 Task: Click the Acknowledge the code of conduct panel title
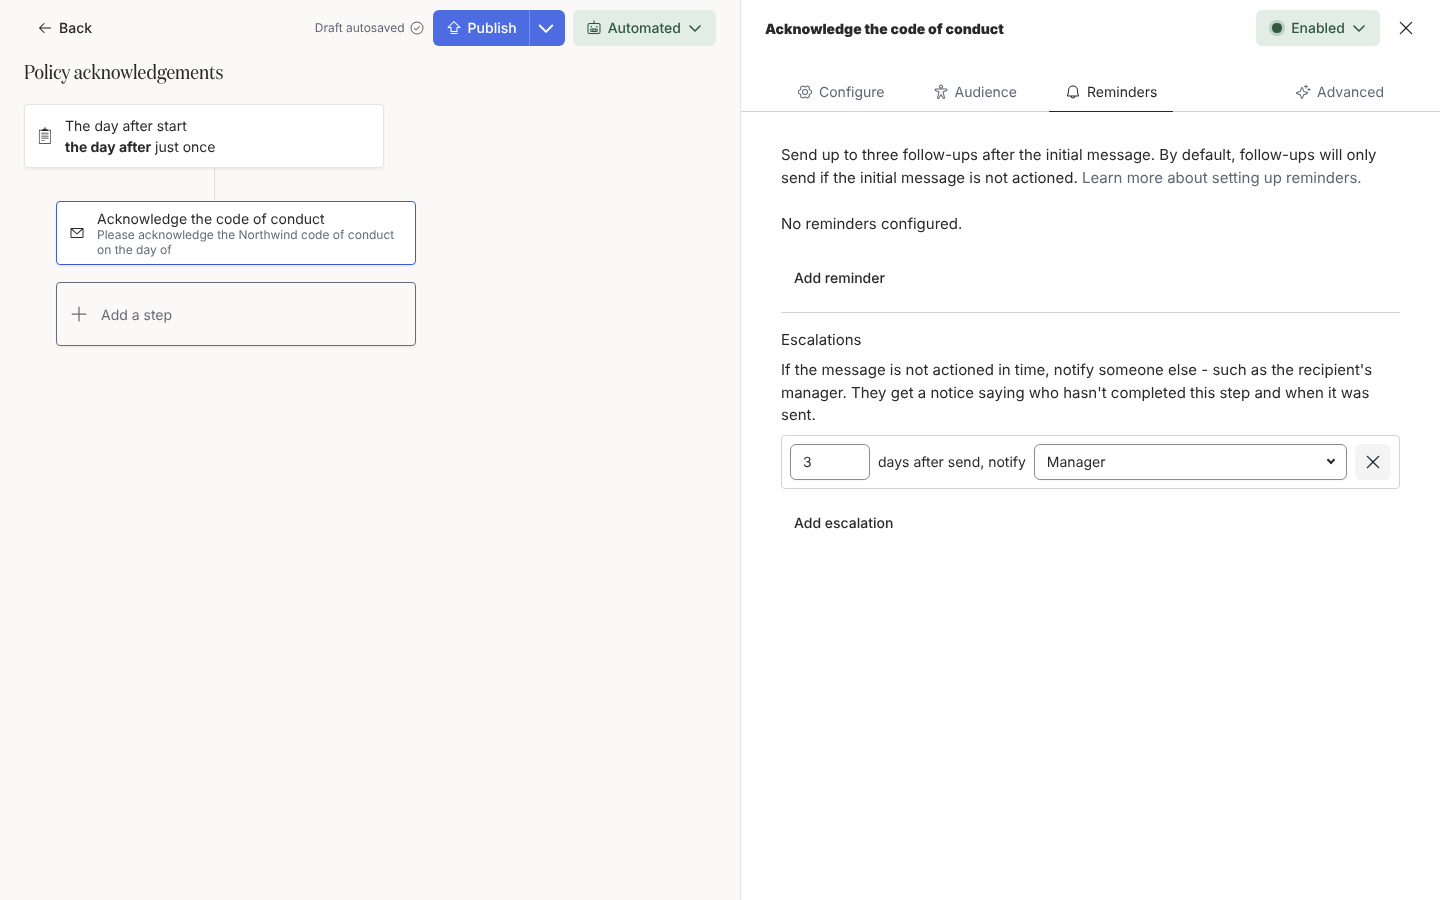884,29
